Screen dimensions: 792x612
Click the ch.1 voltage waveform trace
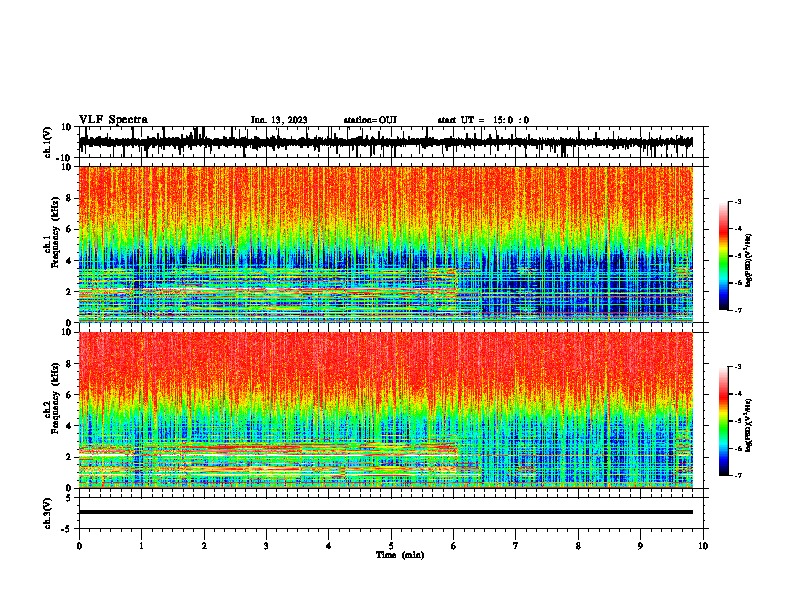click(385, 142)
